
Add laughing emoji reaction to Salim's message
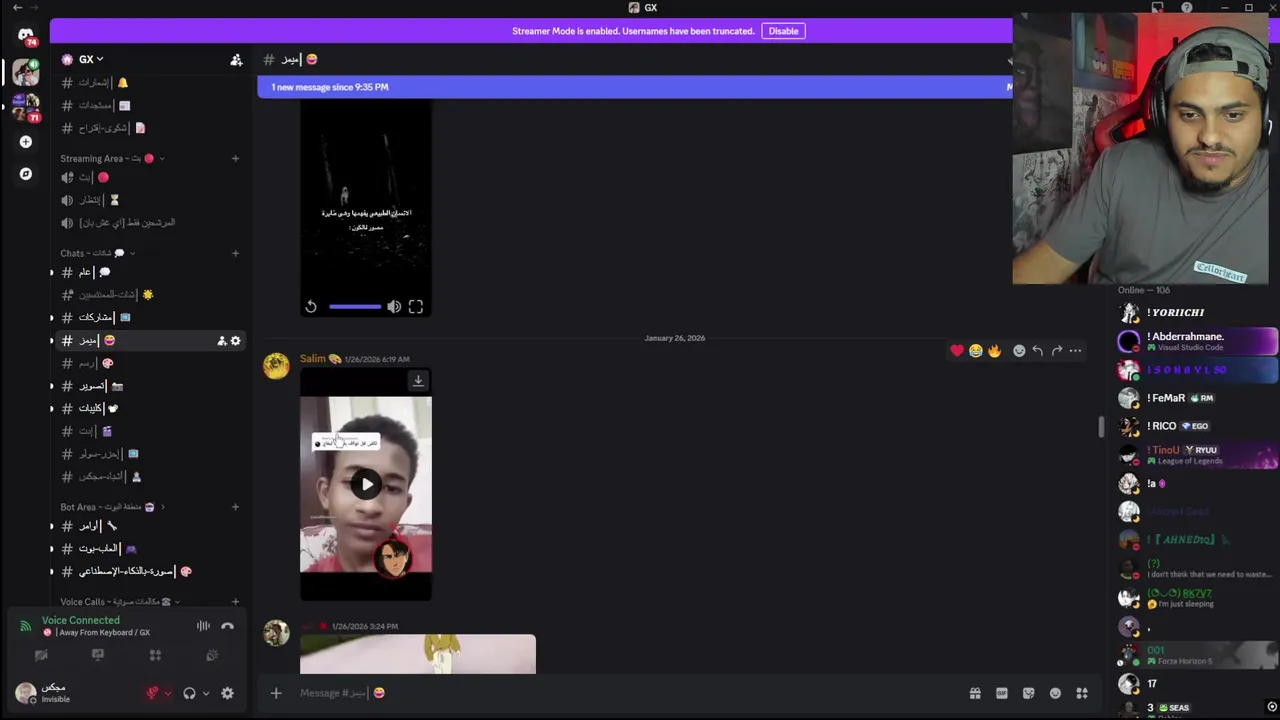click(975, 350)
